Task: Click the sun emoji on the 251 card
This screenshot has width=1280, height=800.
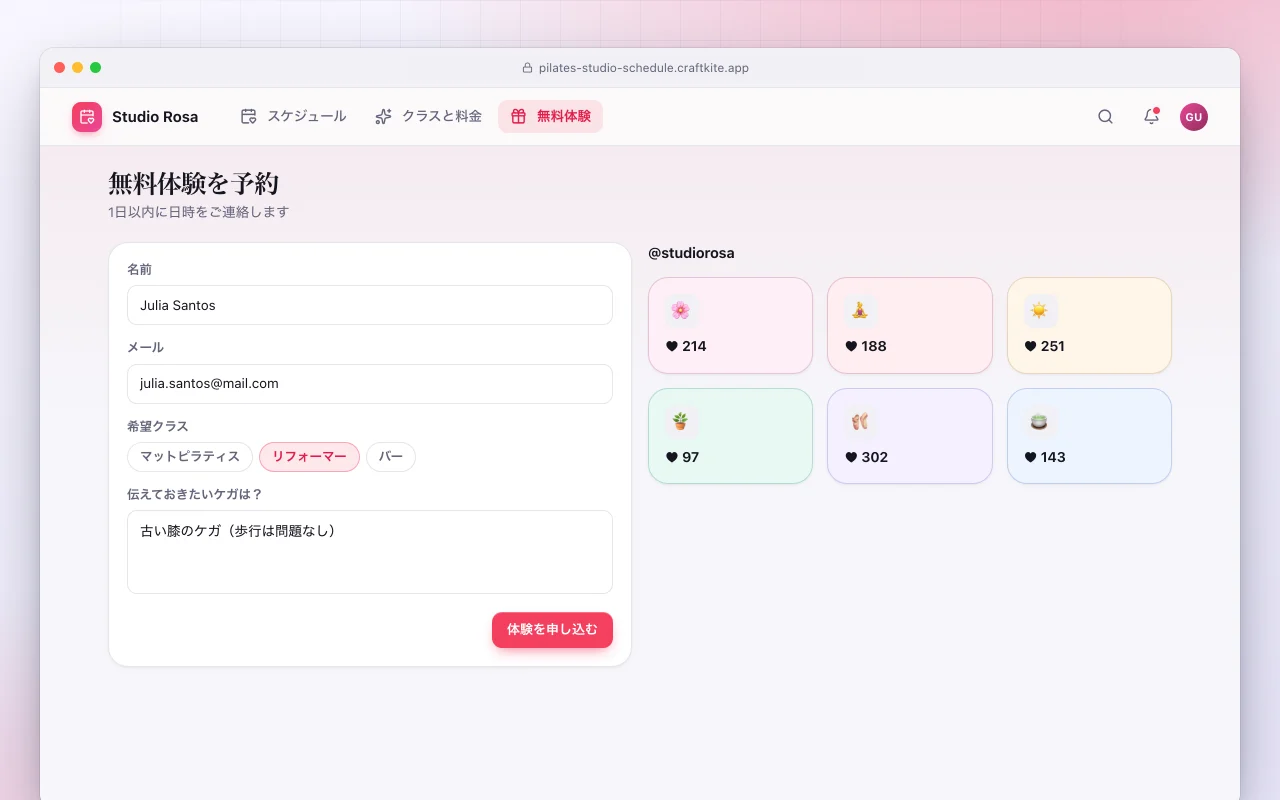Action: [1040, 310]
